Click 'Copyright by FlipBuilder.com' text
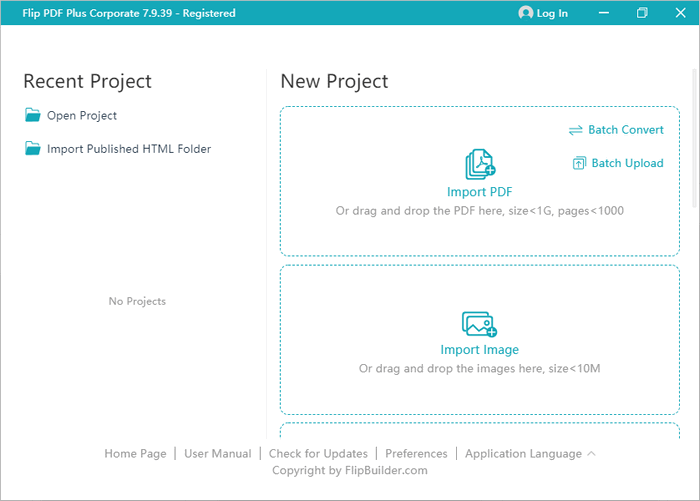Viewport: 700px width, 501px height. coord(350,471)
